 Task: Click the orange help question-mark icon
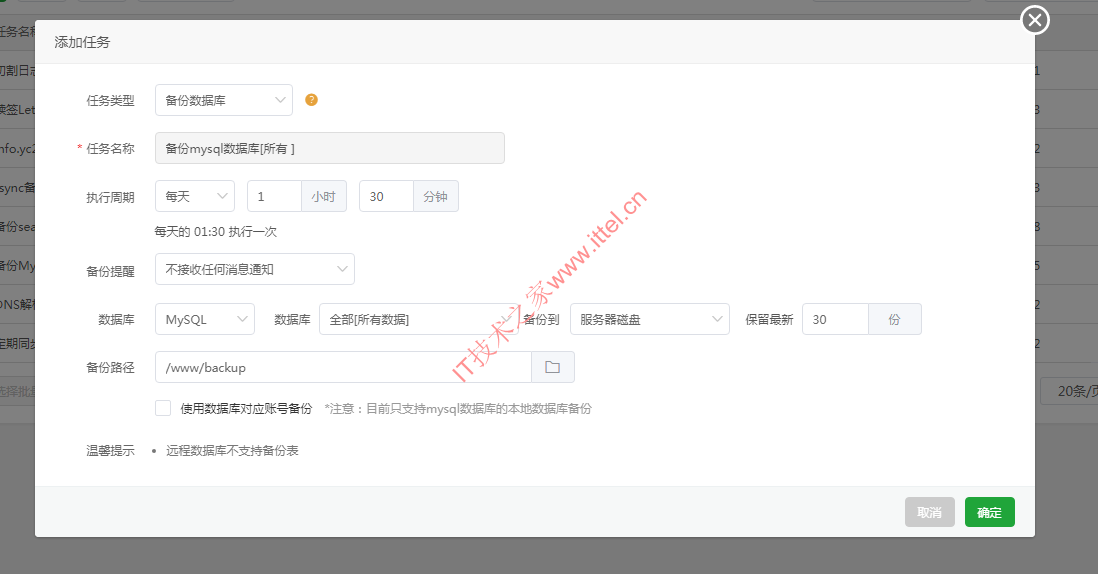click(x=312, y=100)
